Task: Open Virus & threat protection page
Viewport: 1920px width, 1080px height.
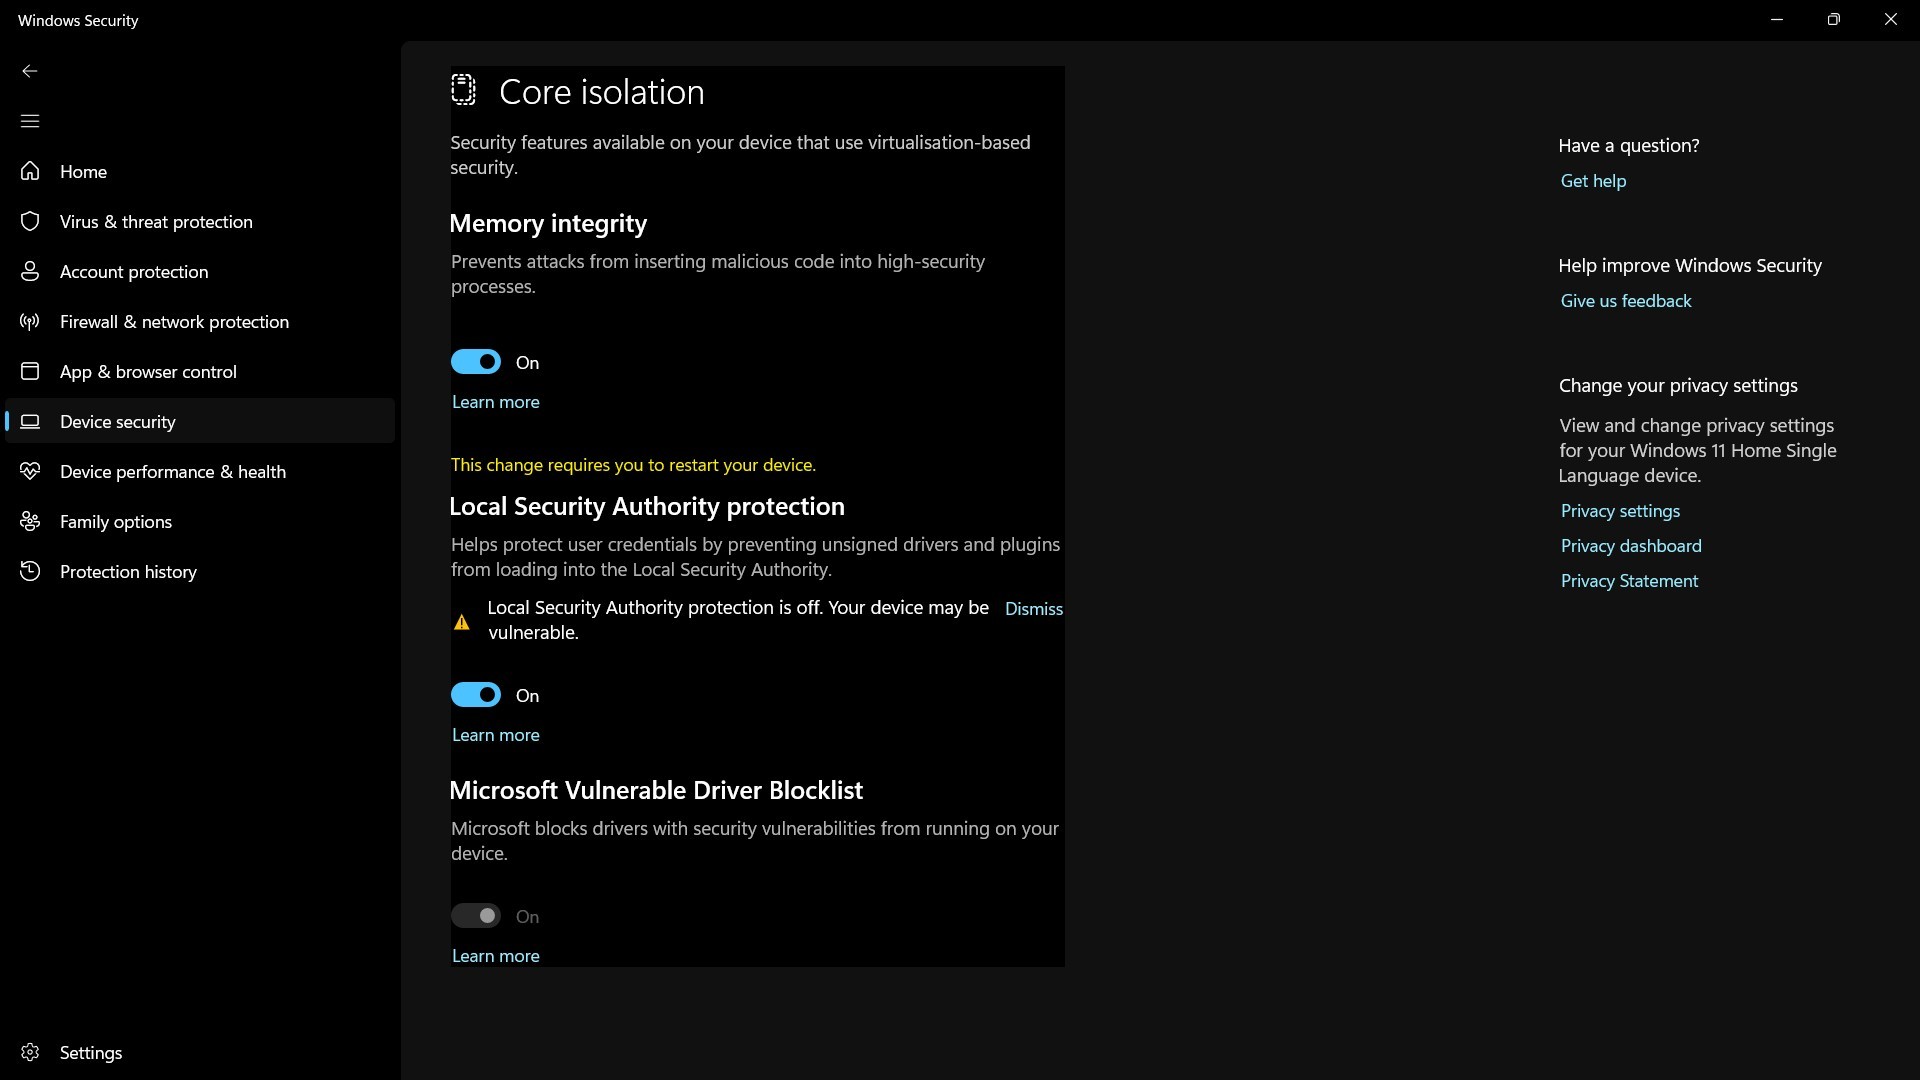Action: (x=200, y=221)
